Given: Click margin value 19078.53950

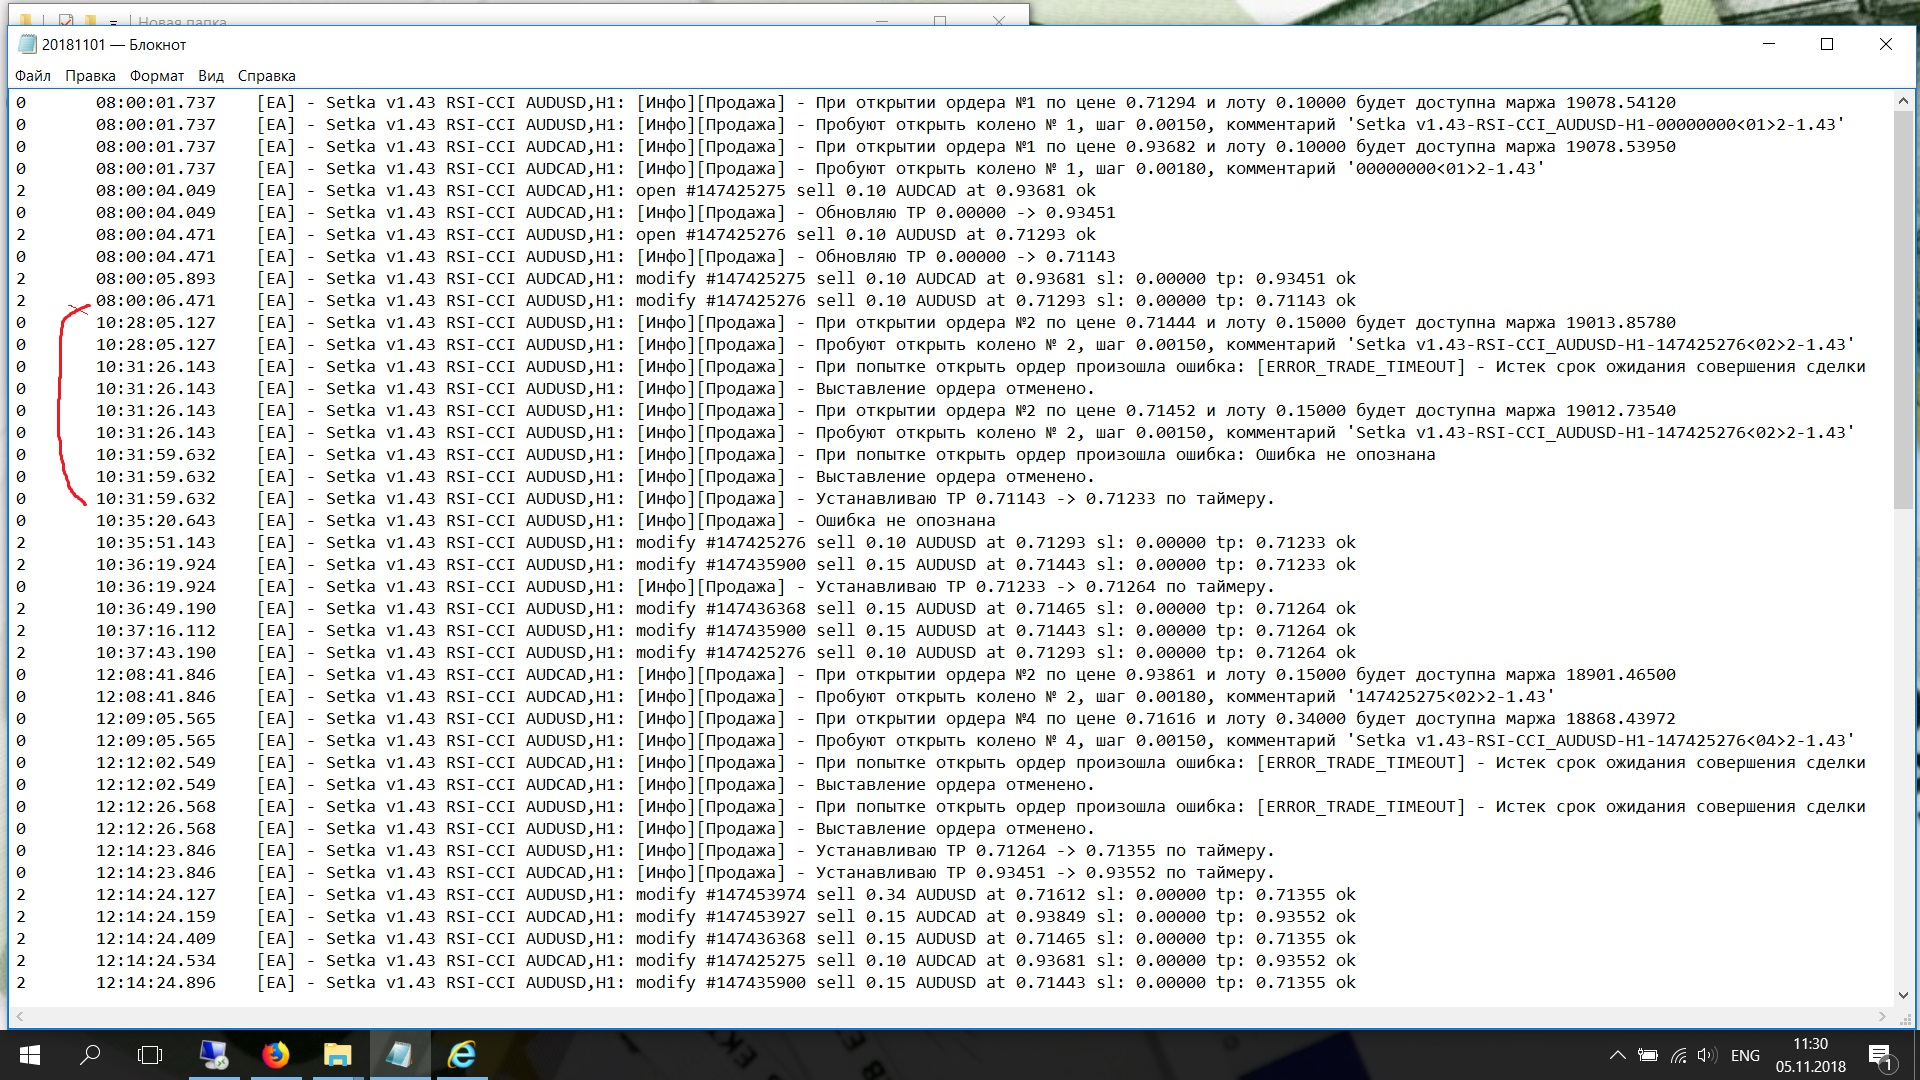Looking at the screenshot, I should tap(1621, 146).
